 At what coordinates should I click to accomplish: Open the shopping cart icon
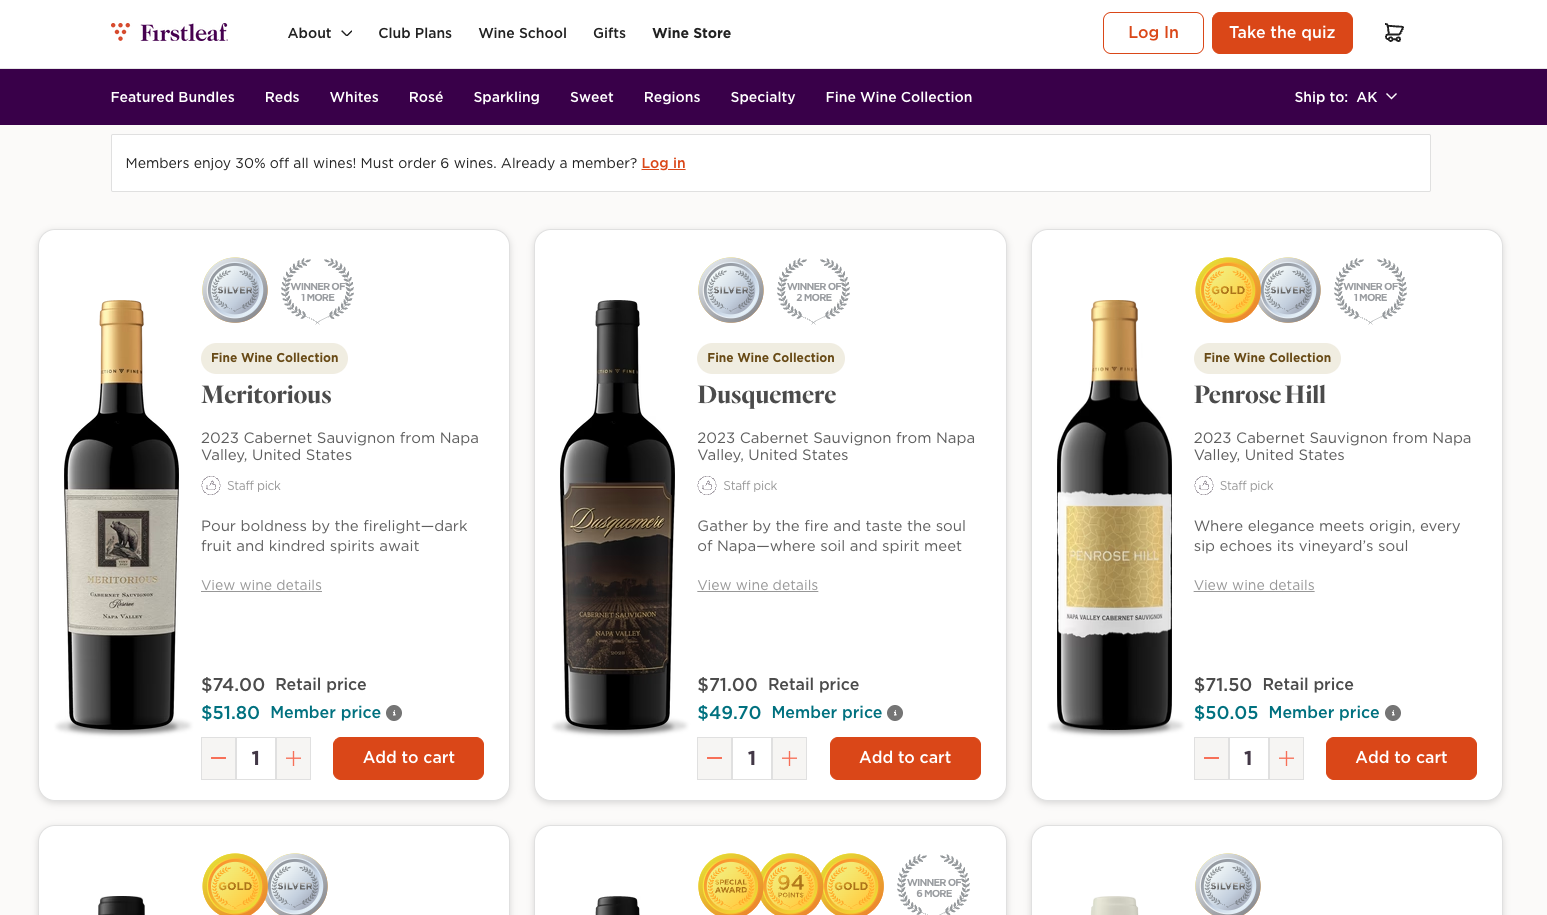click(x=1393, y=33)
